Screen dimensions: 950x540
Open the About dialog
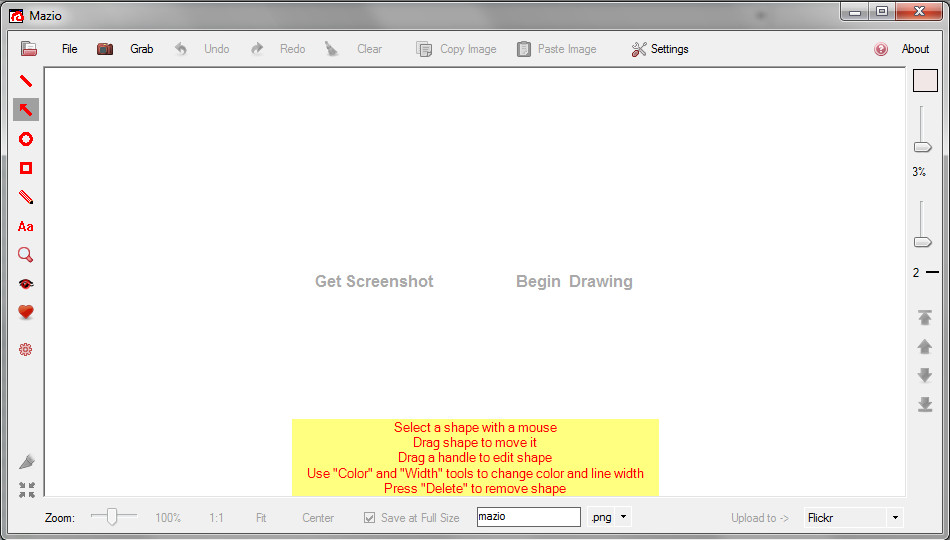coord(915,49)
